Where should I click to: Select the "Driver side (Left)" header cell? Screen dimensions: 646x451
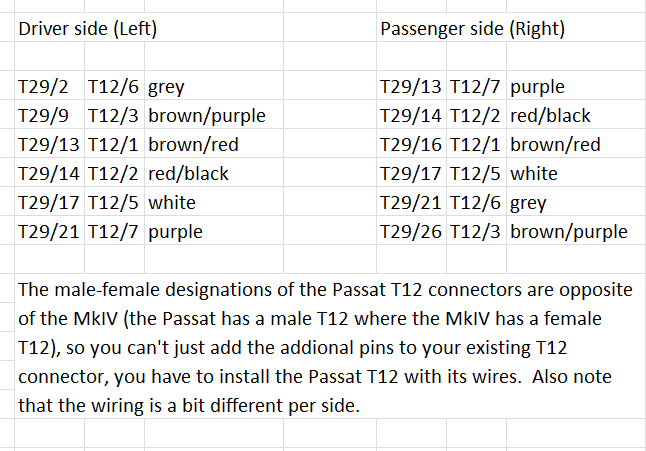pos(86,28)
